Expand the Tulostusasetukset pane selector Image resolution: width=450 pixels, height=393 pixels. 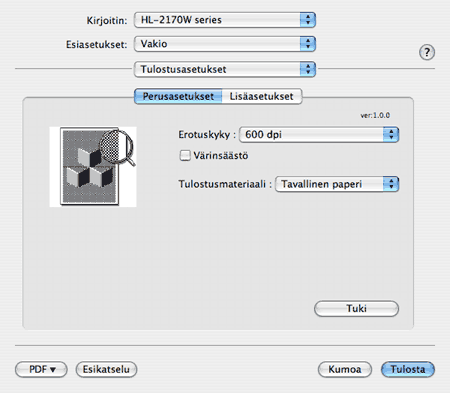(225, 69)
